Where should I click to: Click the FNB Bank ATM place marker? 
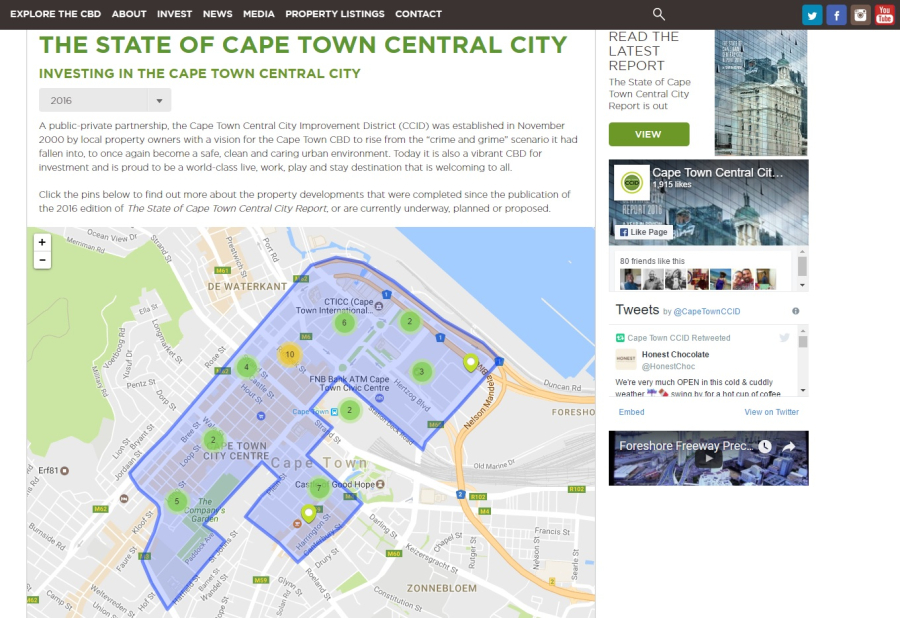[379, 398]
